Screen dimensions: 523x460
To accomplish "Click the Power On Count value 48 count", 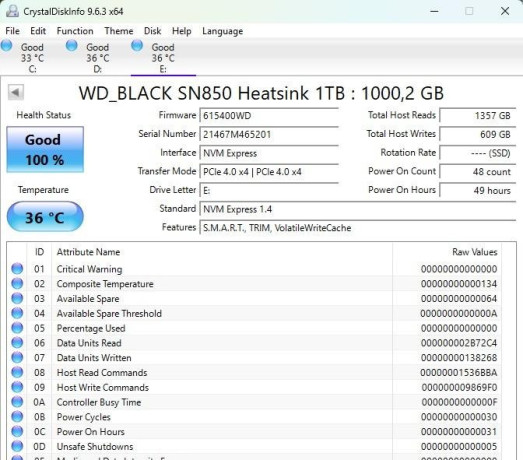I will click(x=478, y=172).
